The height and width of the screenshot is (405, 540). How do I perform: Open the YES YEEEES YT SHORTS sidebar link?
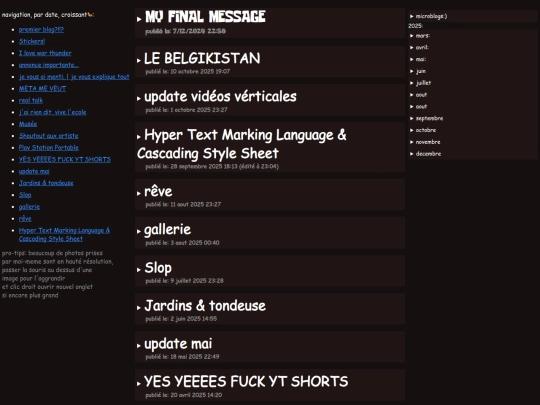coord(65,159)
